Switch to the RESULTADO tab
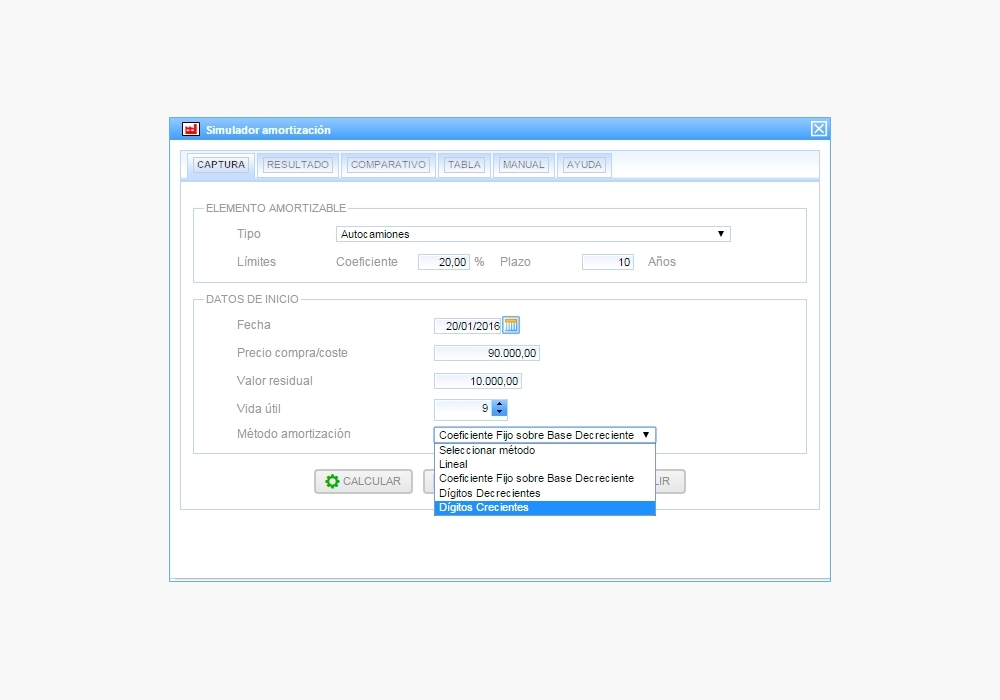This screenshot has width=1000, height=700. 298,165
